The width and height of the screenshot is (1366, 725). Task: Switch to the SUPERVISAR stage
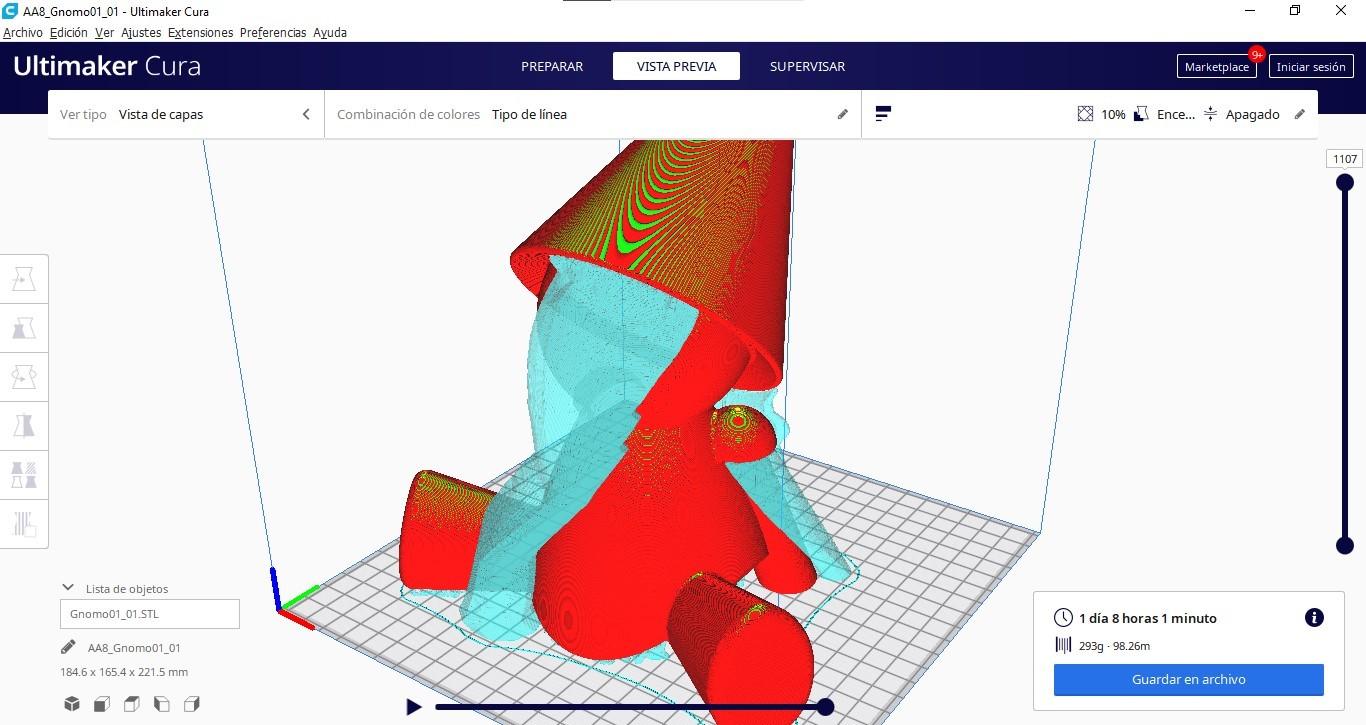pyautogui.click(x=807, y=66)
